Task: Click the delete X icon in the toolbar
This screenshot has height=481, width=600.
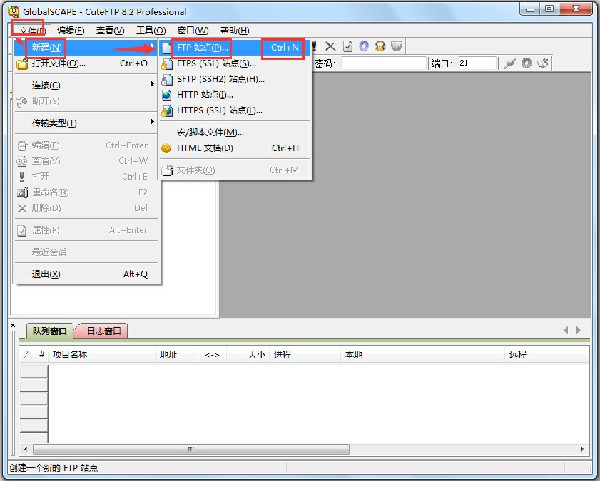Action: tap(331, 46)
